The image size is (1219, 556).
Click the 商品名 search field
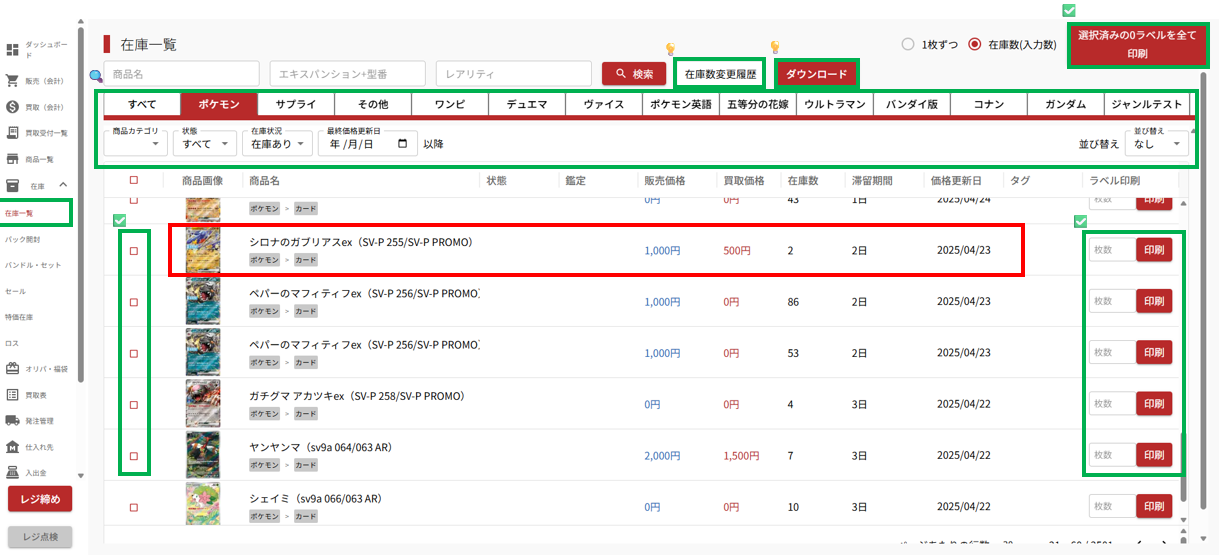click(182, 74)
